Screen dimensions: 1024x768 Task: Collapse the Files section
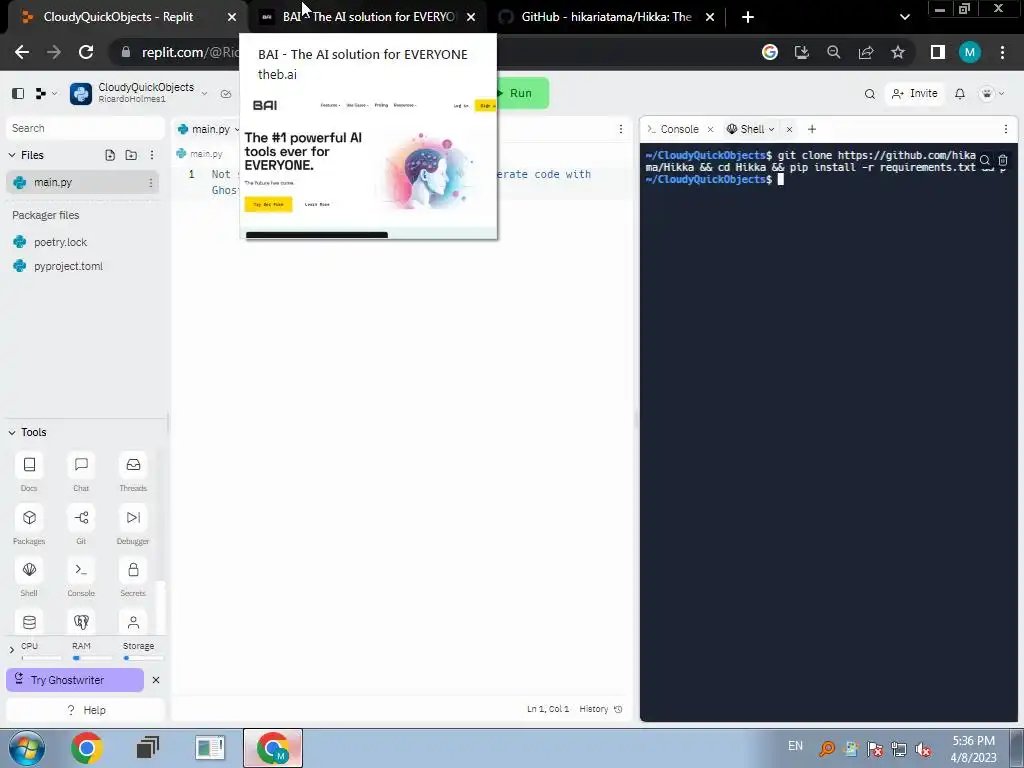pyautogui.click(x=12, y=155)
